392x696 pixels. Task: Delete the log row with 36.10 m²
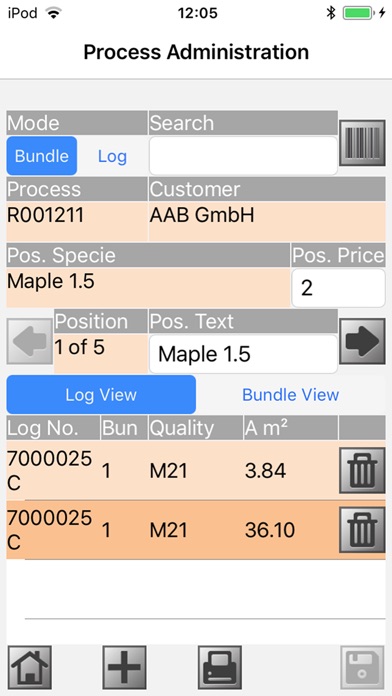[x=362, y=530]
